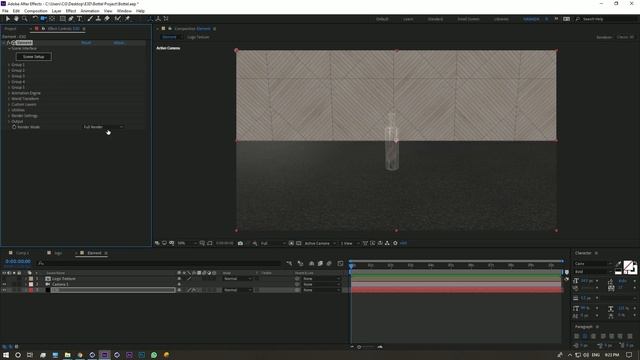
Task: Take a snapshot with the camera icon
Action: [240, 243]
